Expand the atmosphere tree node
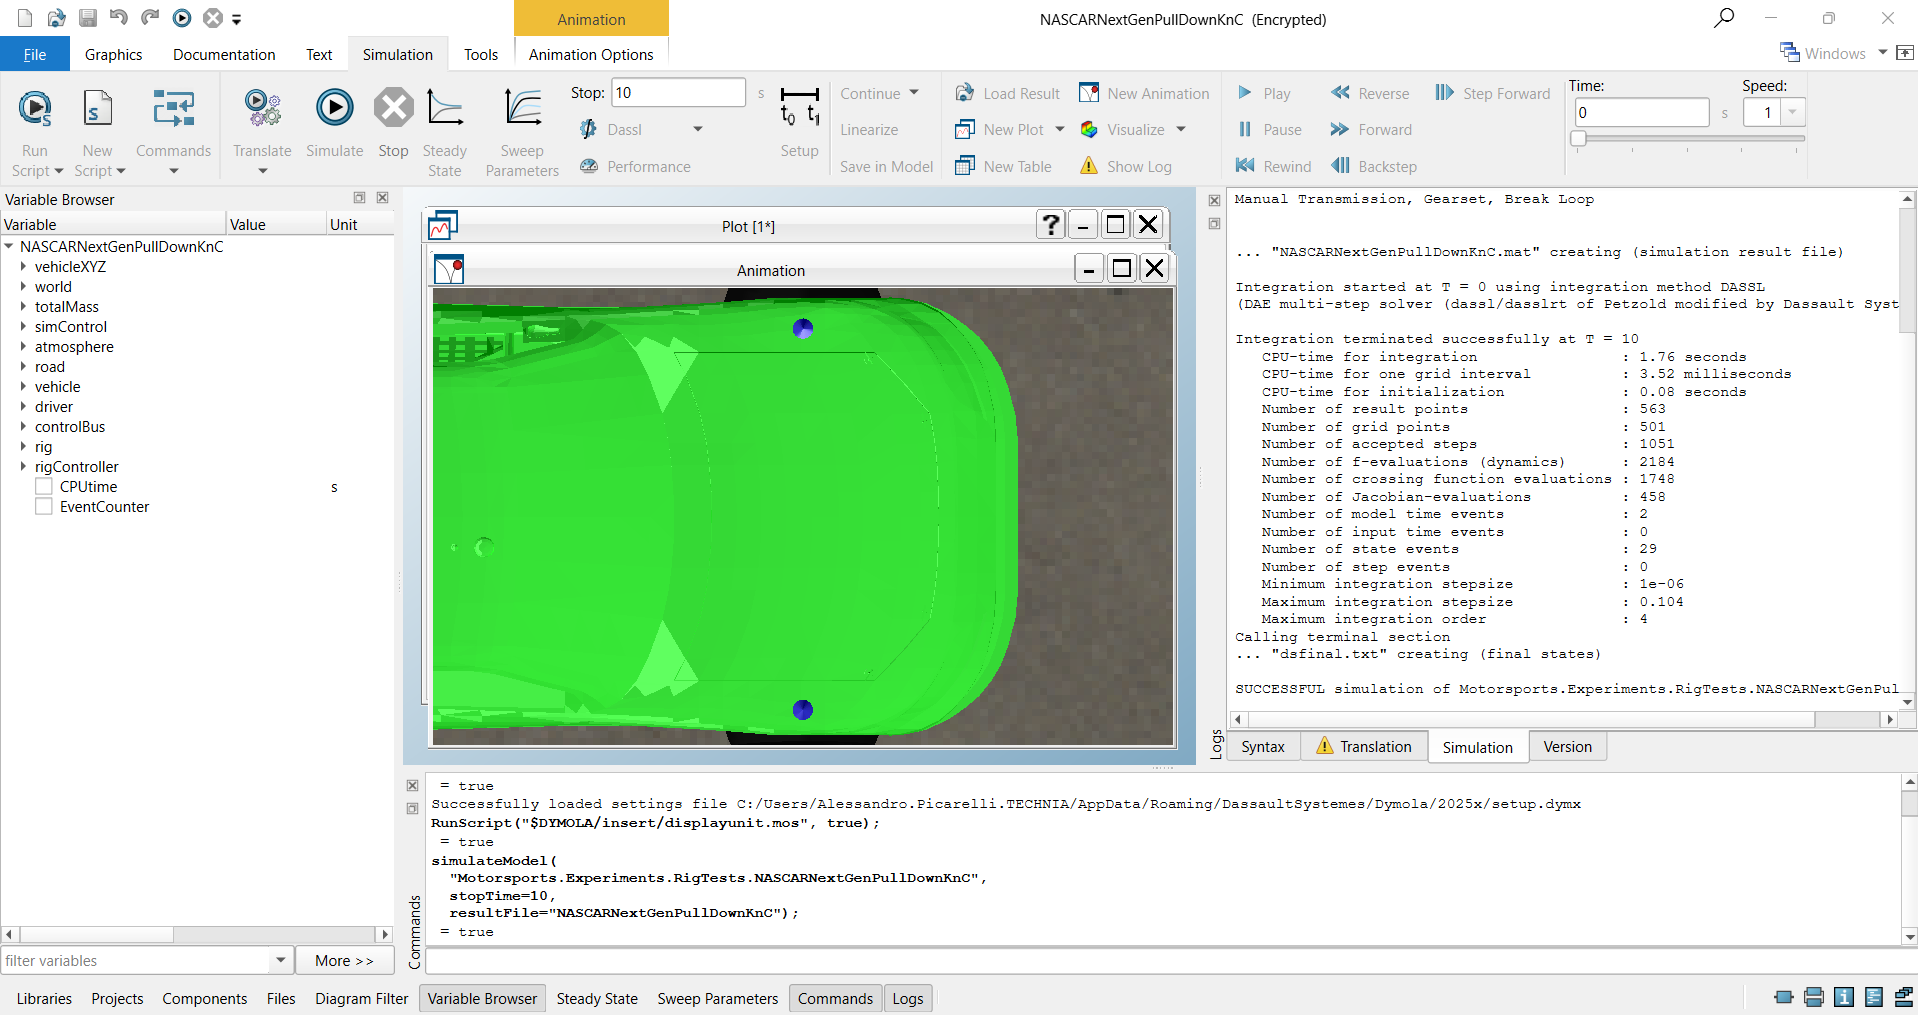This screenshot has height=1015, width=1918. coord(23,347)
